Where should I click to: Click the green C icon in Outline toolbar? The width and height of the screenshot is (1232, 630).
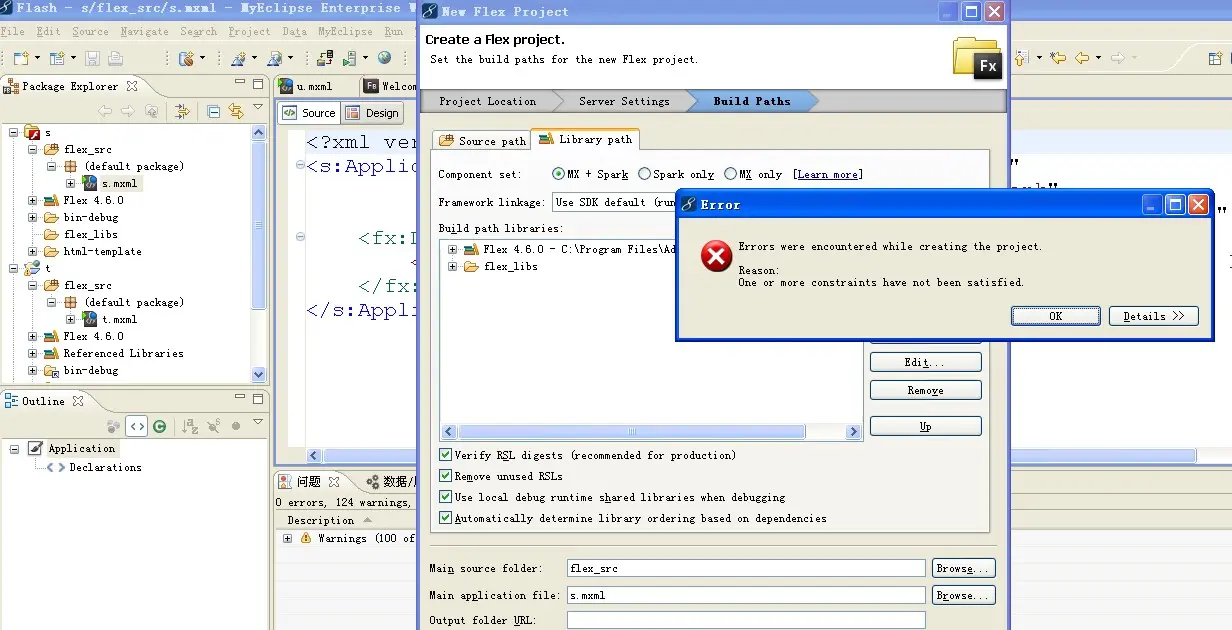point(159,426)
